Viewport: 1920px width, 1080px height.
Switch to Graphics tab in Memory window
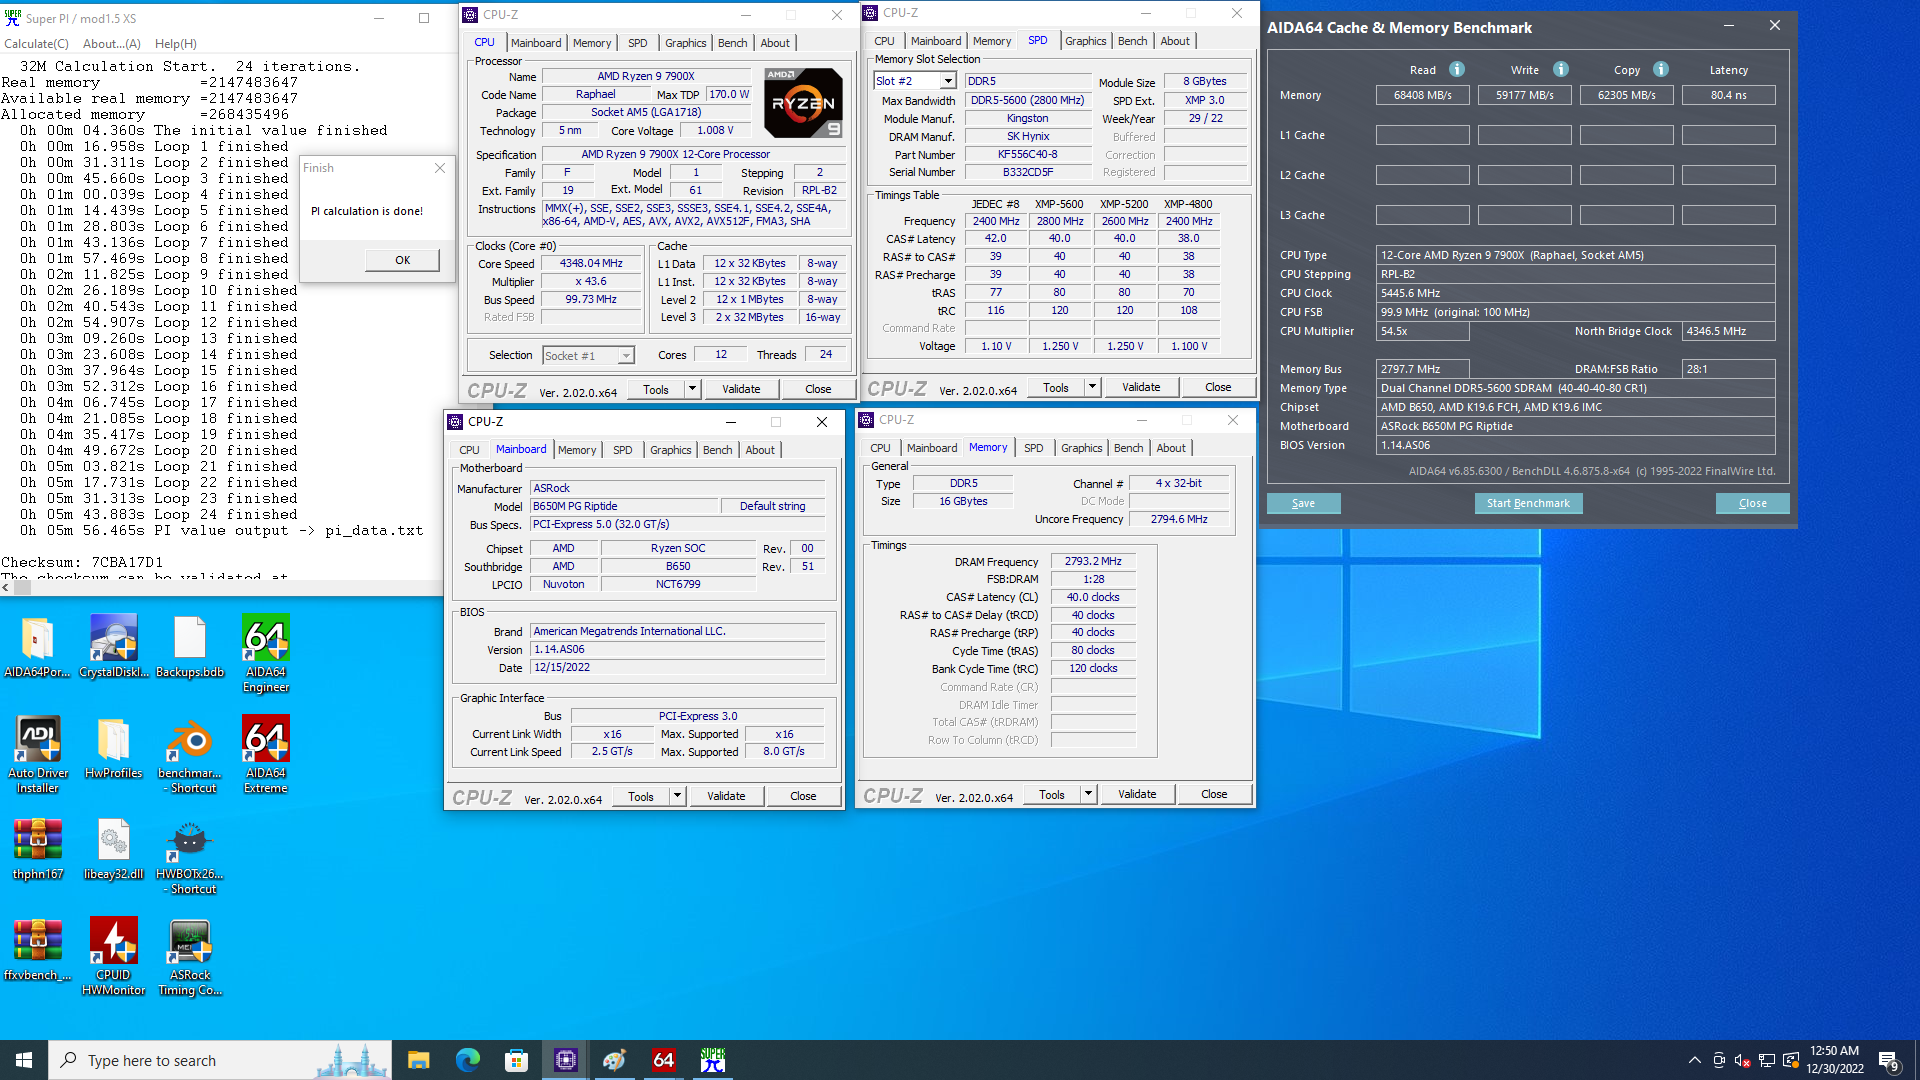1081,448
